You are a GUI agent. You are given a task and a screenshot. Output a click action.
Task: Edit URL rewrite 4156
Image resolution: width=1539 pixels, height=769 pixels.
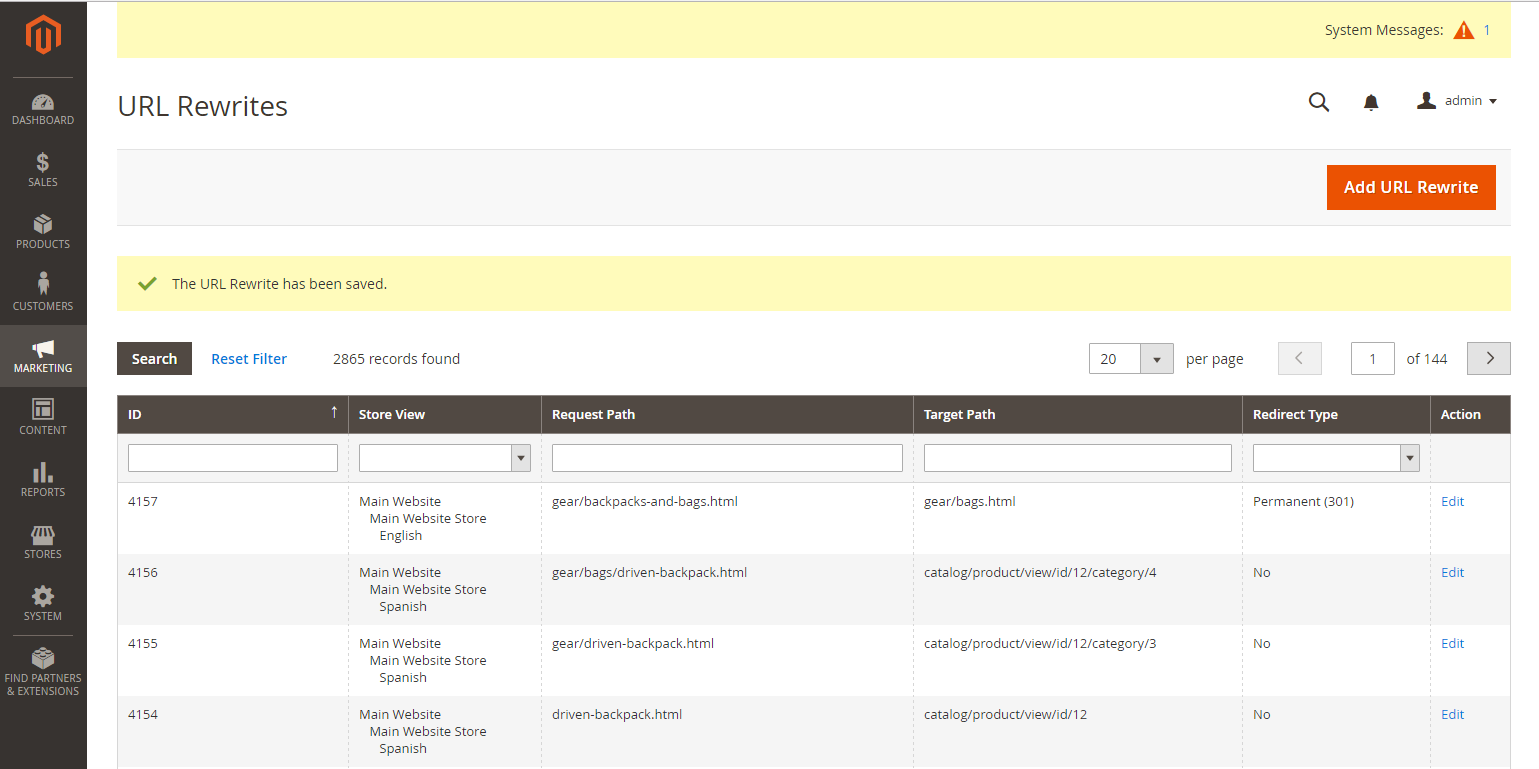[1452, 572]
